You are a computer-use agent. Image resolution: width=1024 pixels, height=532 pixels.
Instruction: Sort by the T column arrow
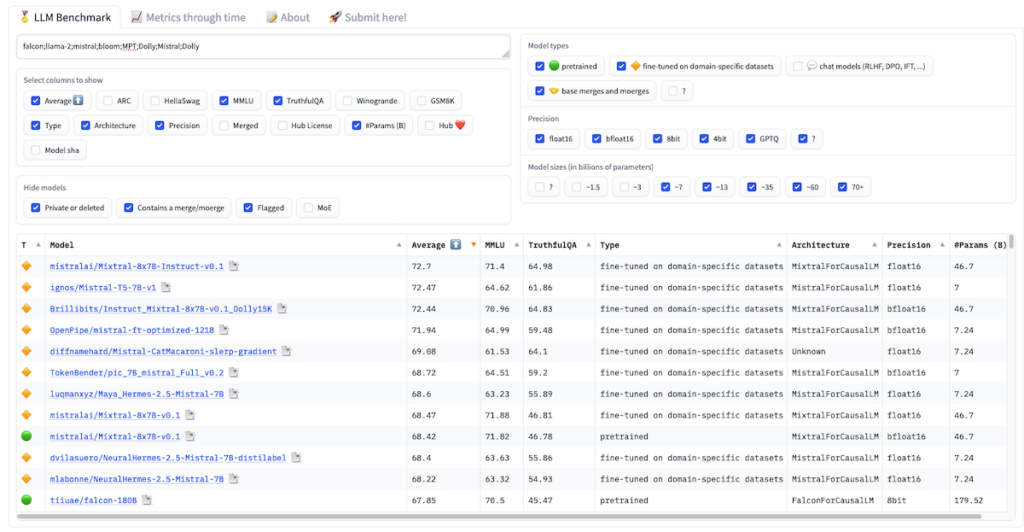coord(38,245)
